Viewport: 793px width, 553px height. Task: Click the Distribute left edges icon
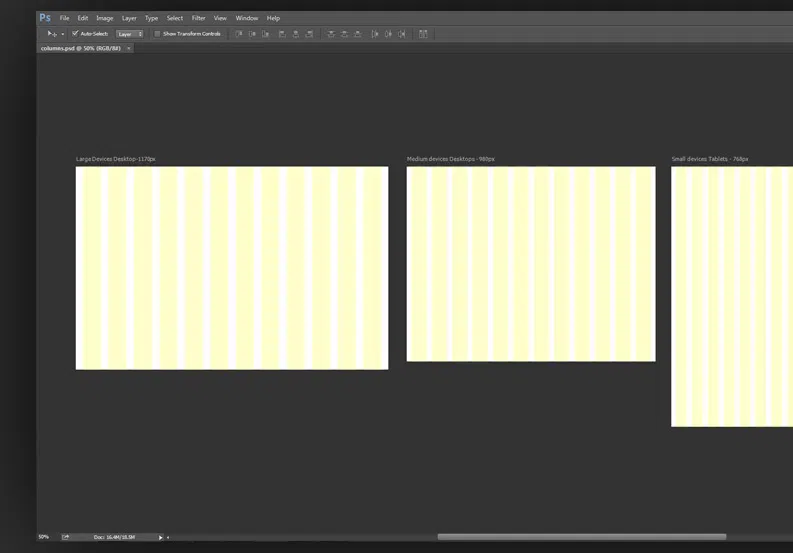click(x=375, y=34)
